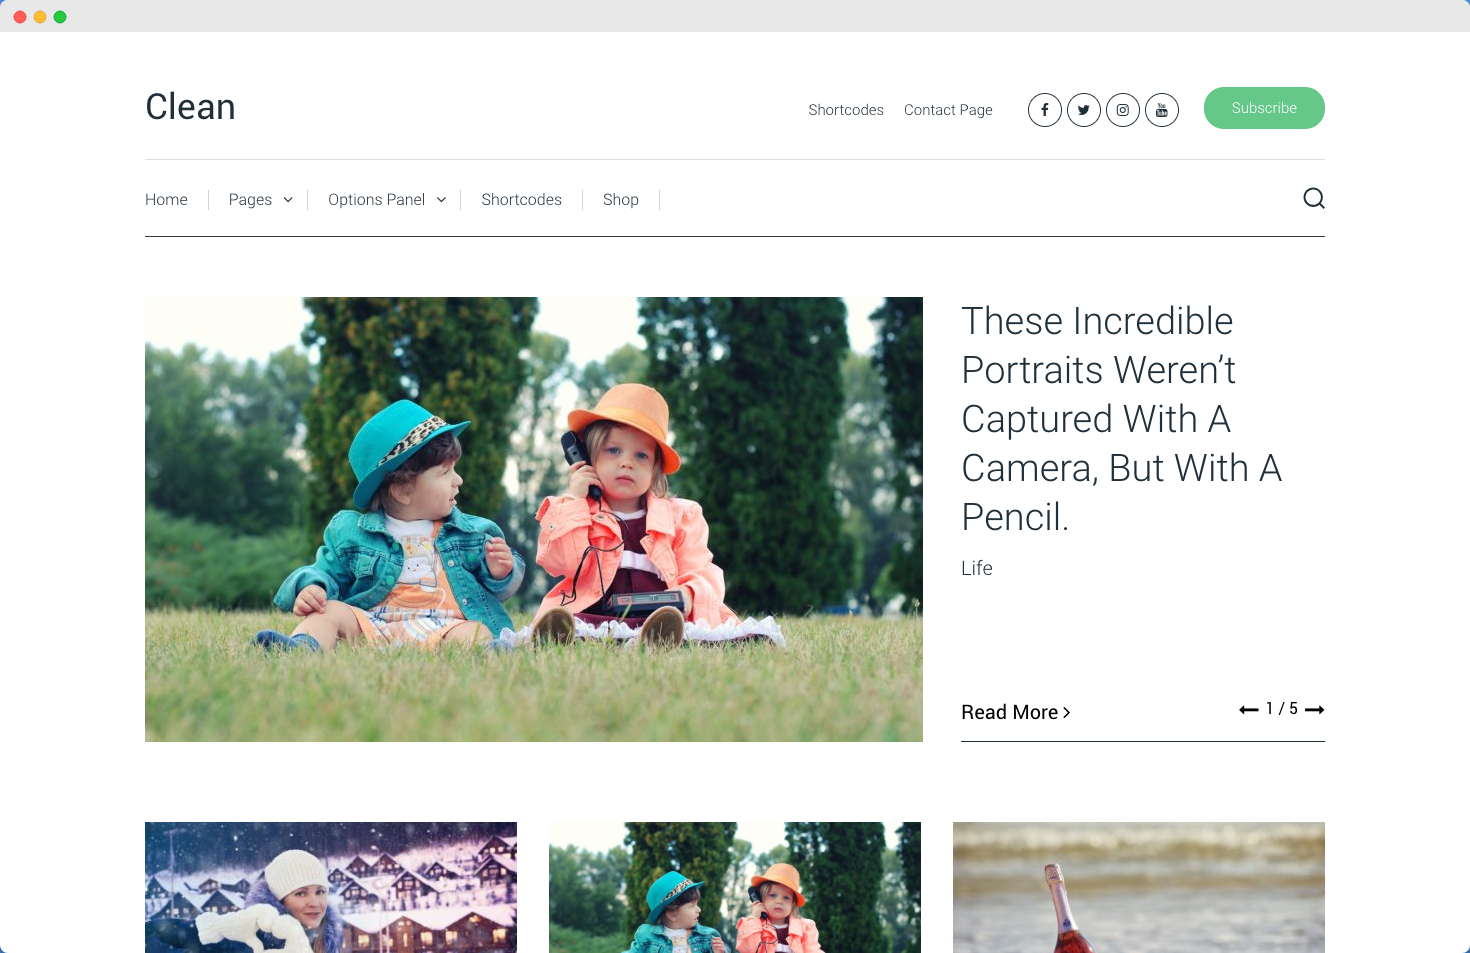Screen dimensions: 1470x953
Task: Minimize the window with yellow button
Action: (40, 17)
